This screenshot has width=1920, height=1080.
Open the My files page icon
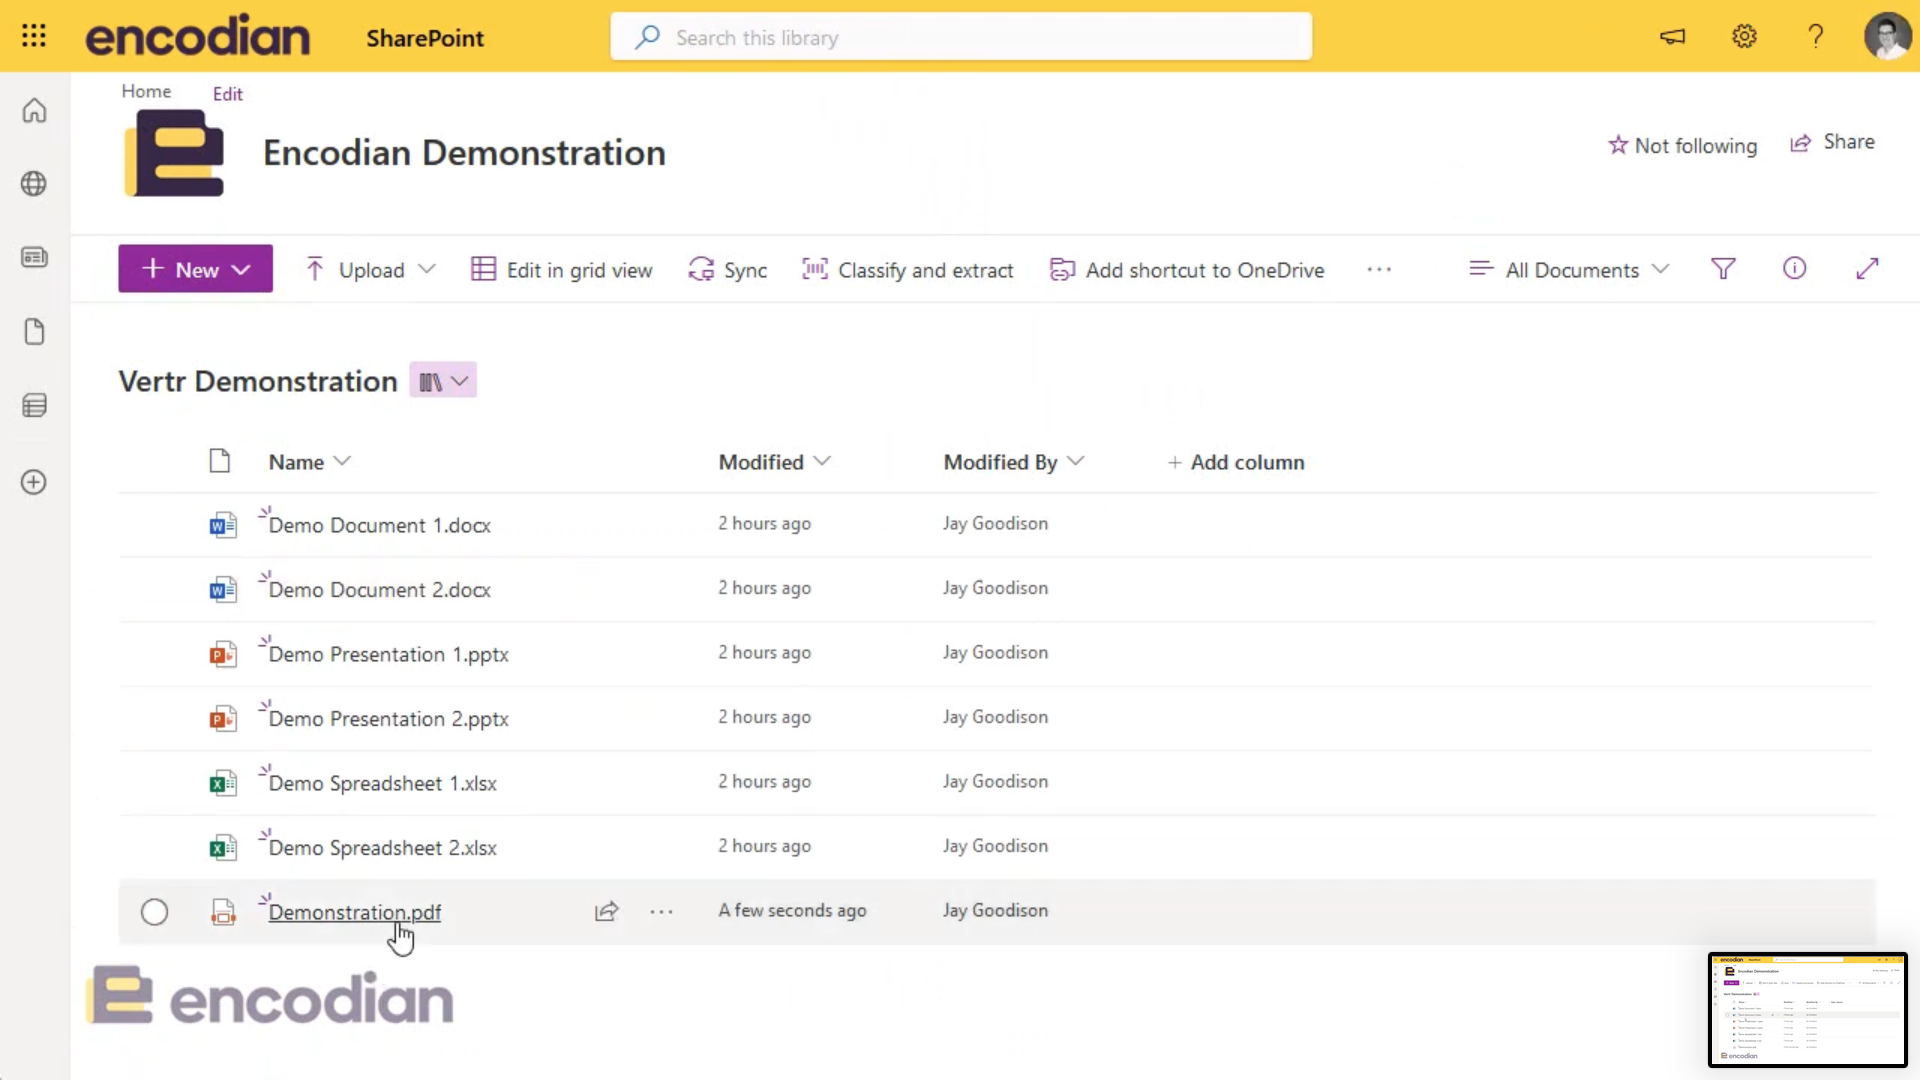point(34,332)
